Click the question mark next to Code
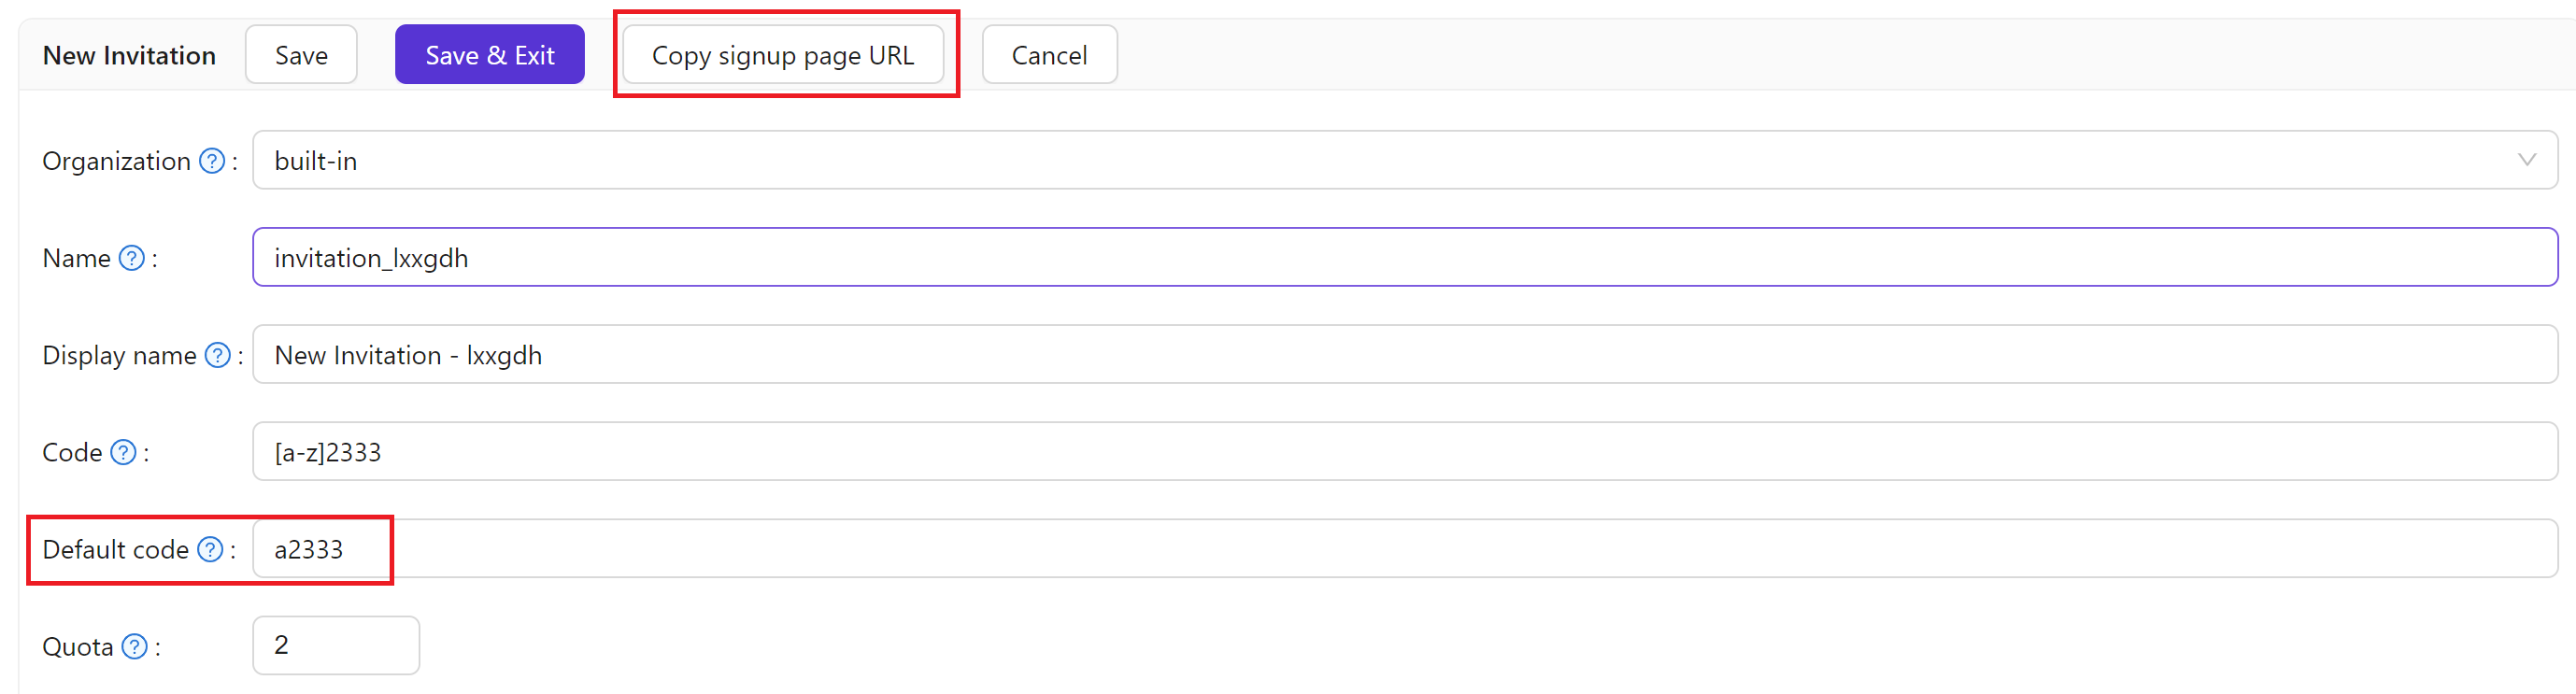This screenshot has width=2576, height=694. click(123, 452)
